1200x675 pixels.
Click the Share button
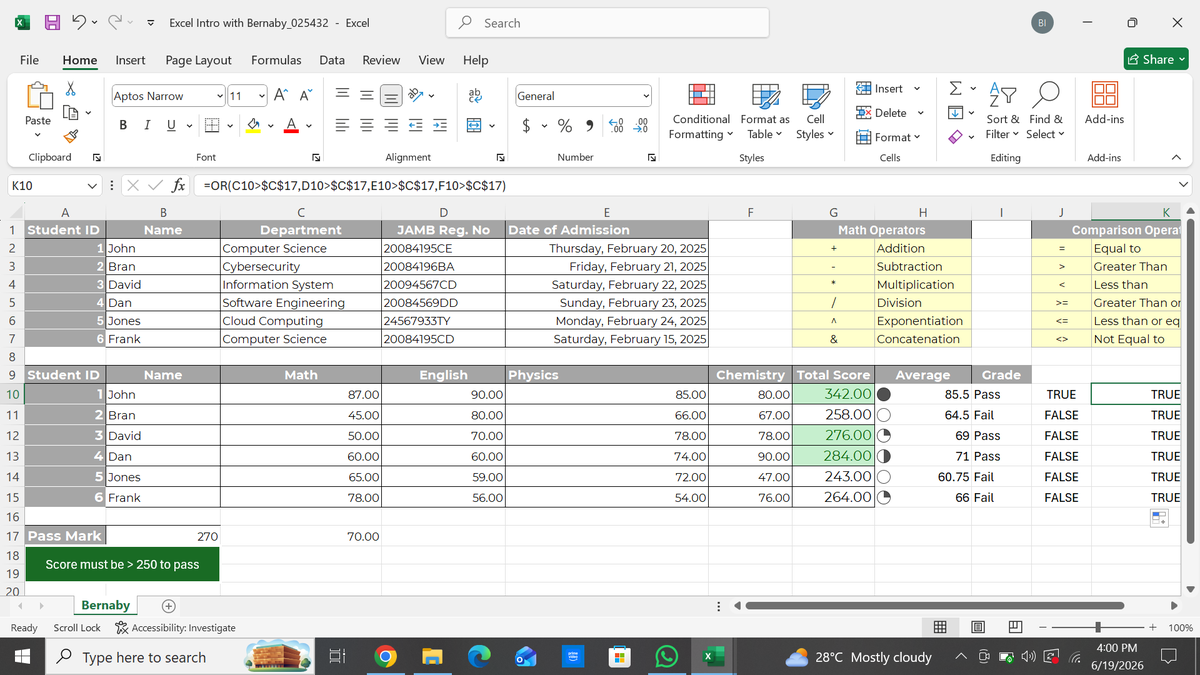pyautogui.click(x=1158, y=59)
